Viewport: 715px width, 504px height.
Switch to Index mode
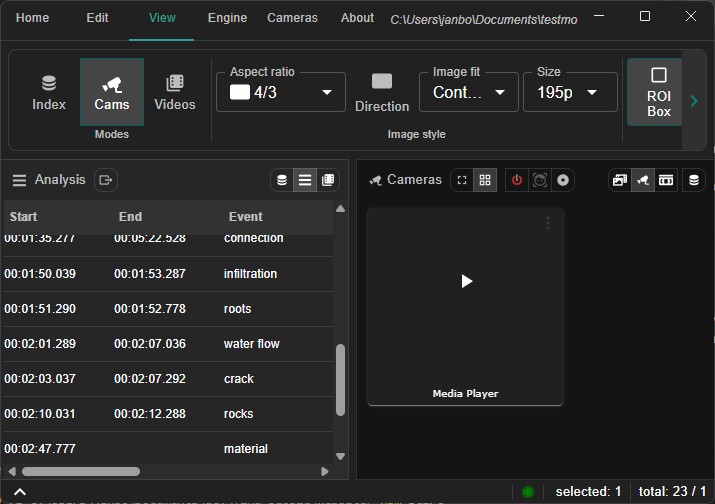(49, 93)
